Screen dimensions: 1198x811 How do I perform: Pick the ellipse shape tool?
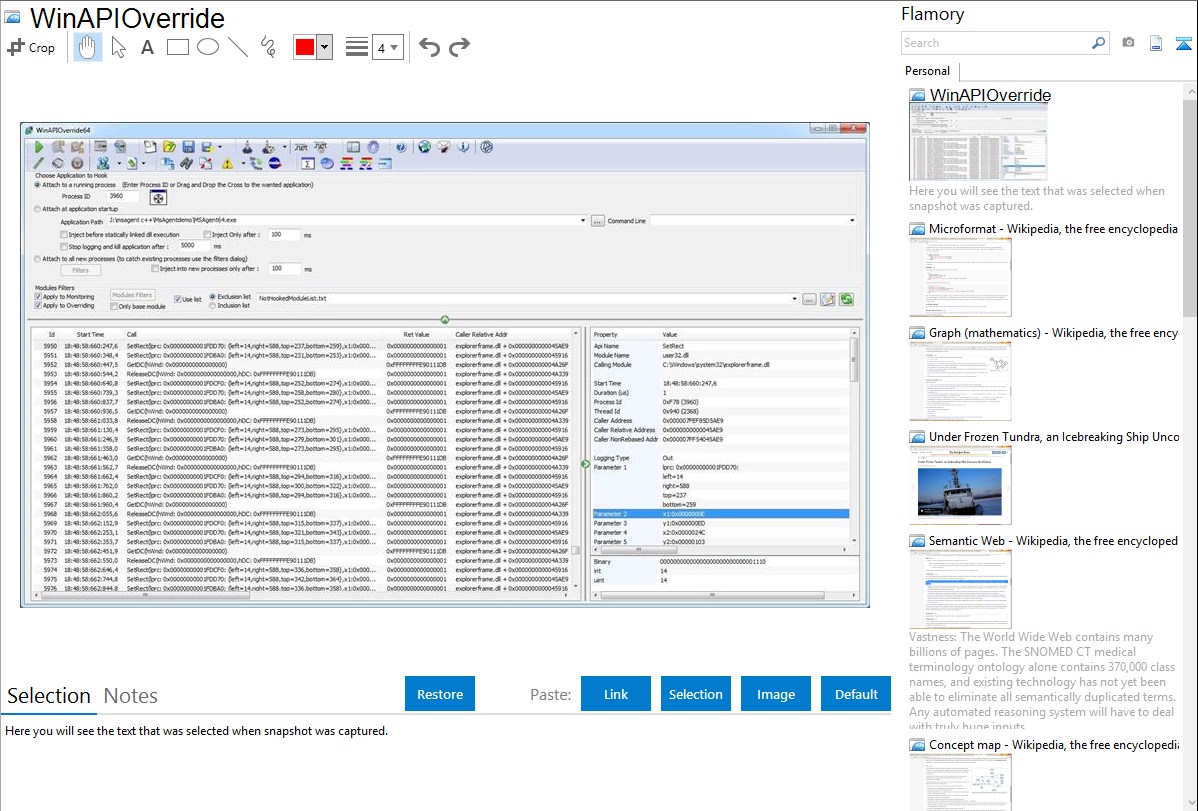tap(207, 47)
